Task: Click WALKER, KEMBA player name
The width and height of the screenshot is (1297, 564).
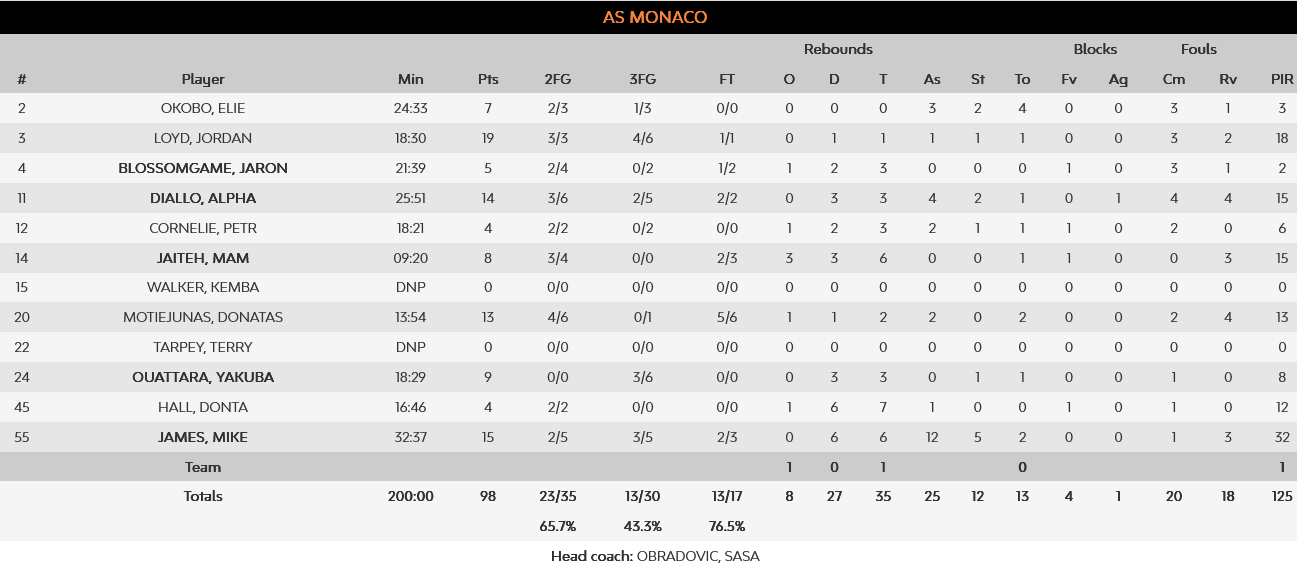Action: click(x=203, y=287)
